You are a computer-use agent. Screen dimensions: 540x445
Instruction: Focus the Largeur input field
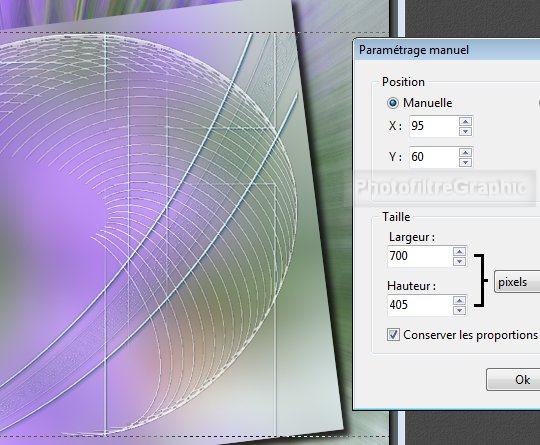click(x=420, y=256)
